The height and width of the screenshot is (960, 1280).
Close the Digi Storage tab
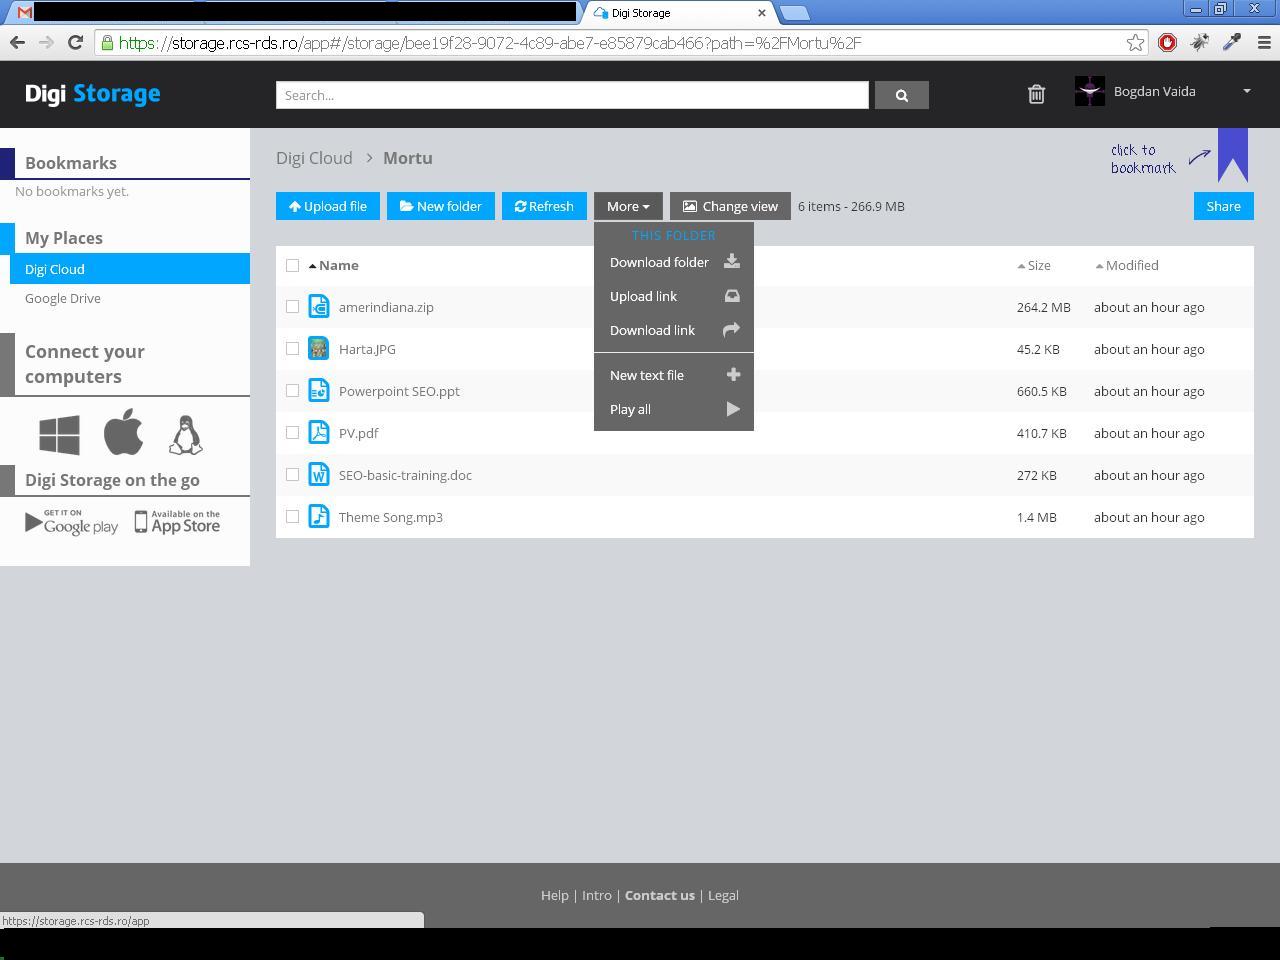click(762, 13)
